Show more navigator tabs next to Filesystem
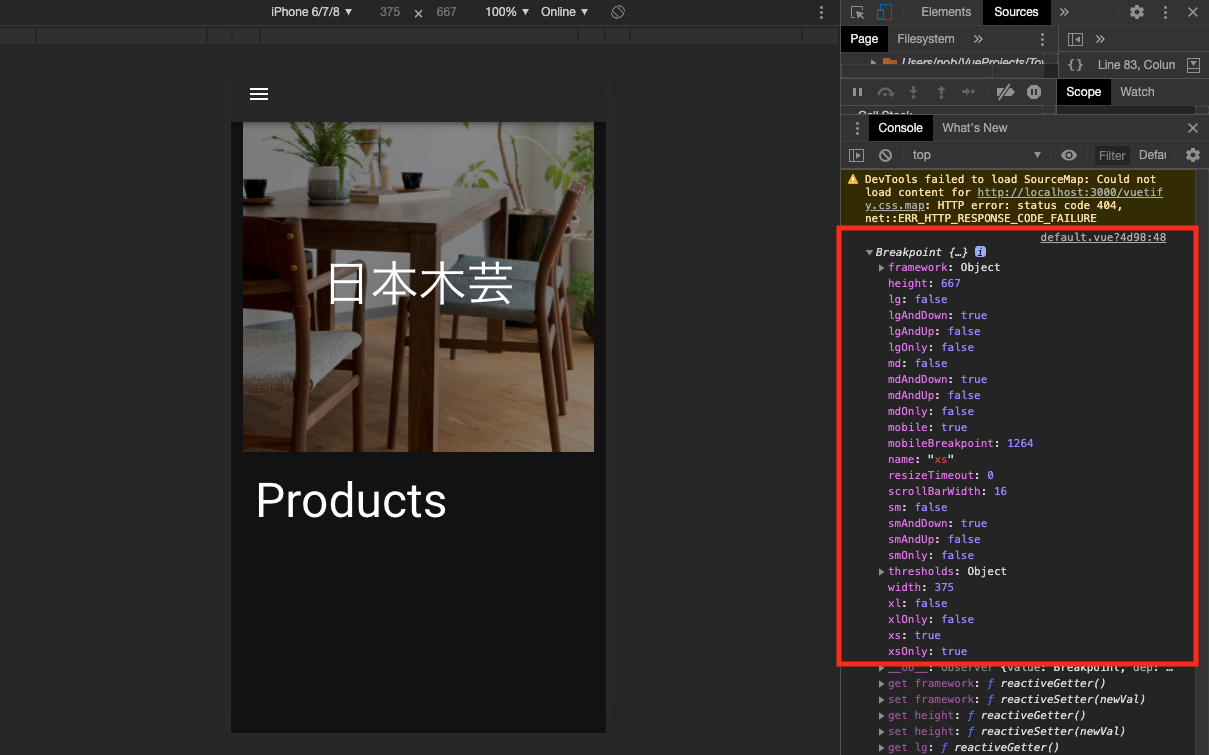The width and height of the screenshot is (1209, 755). (x=978, y=39)
